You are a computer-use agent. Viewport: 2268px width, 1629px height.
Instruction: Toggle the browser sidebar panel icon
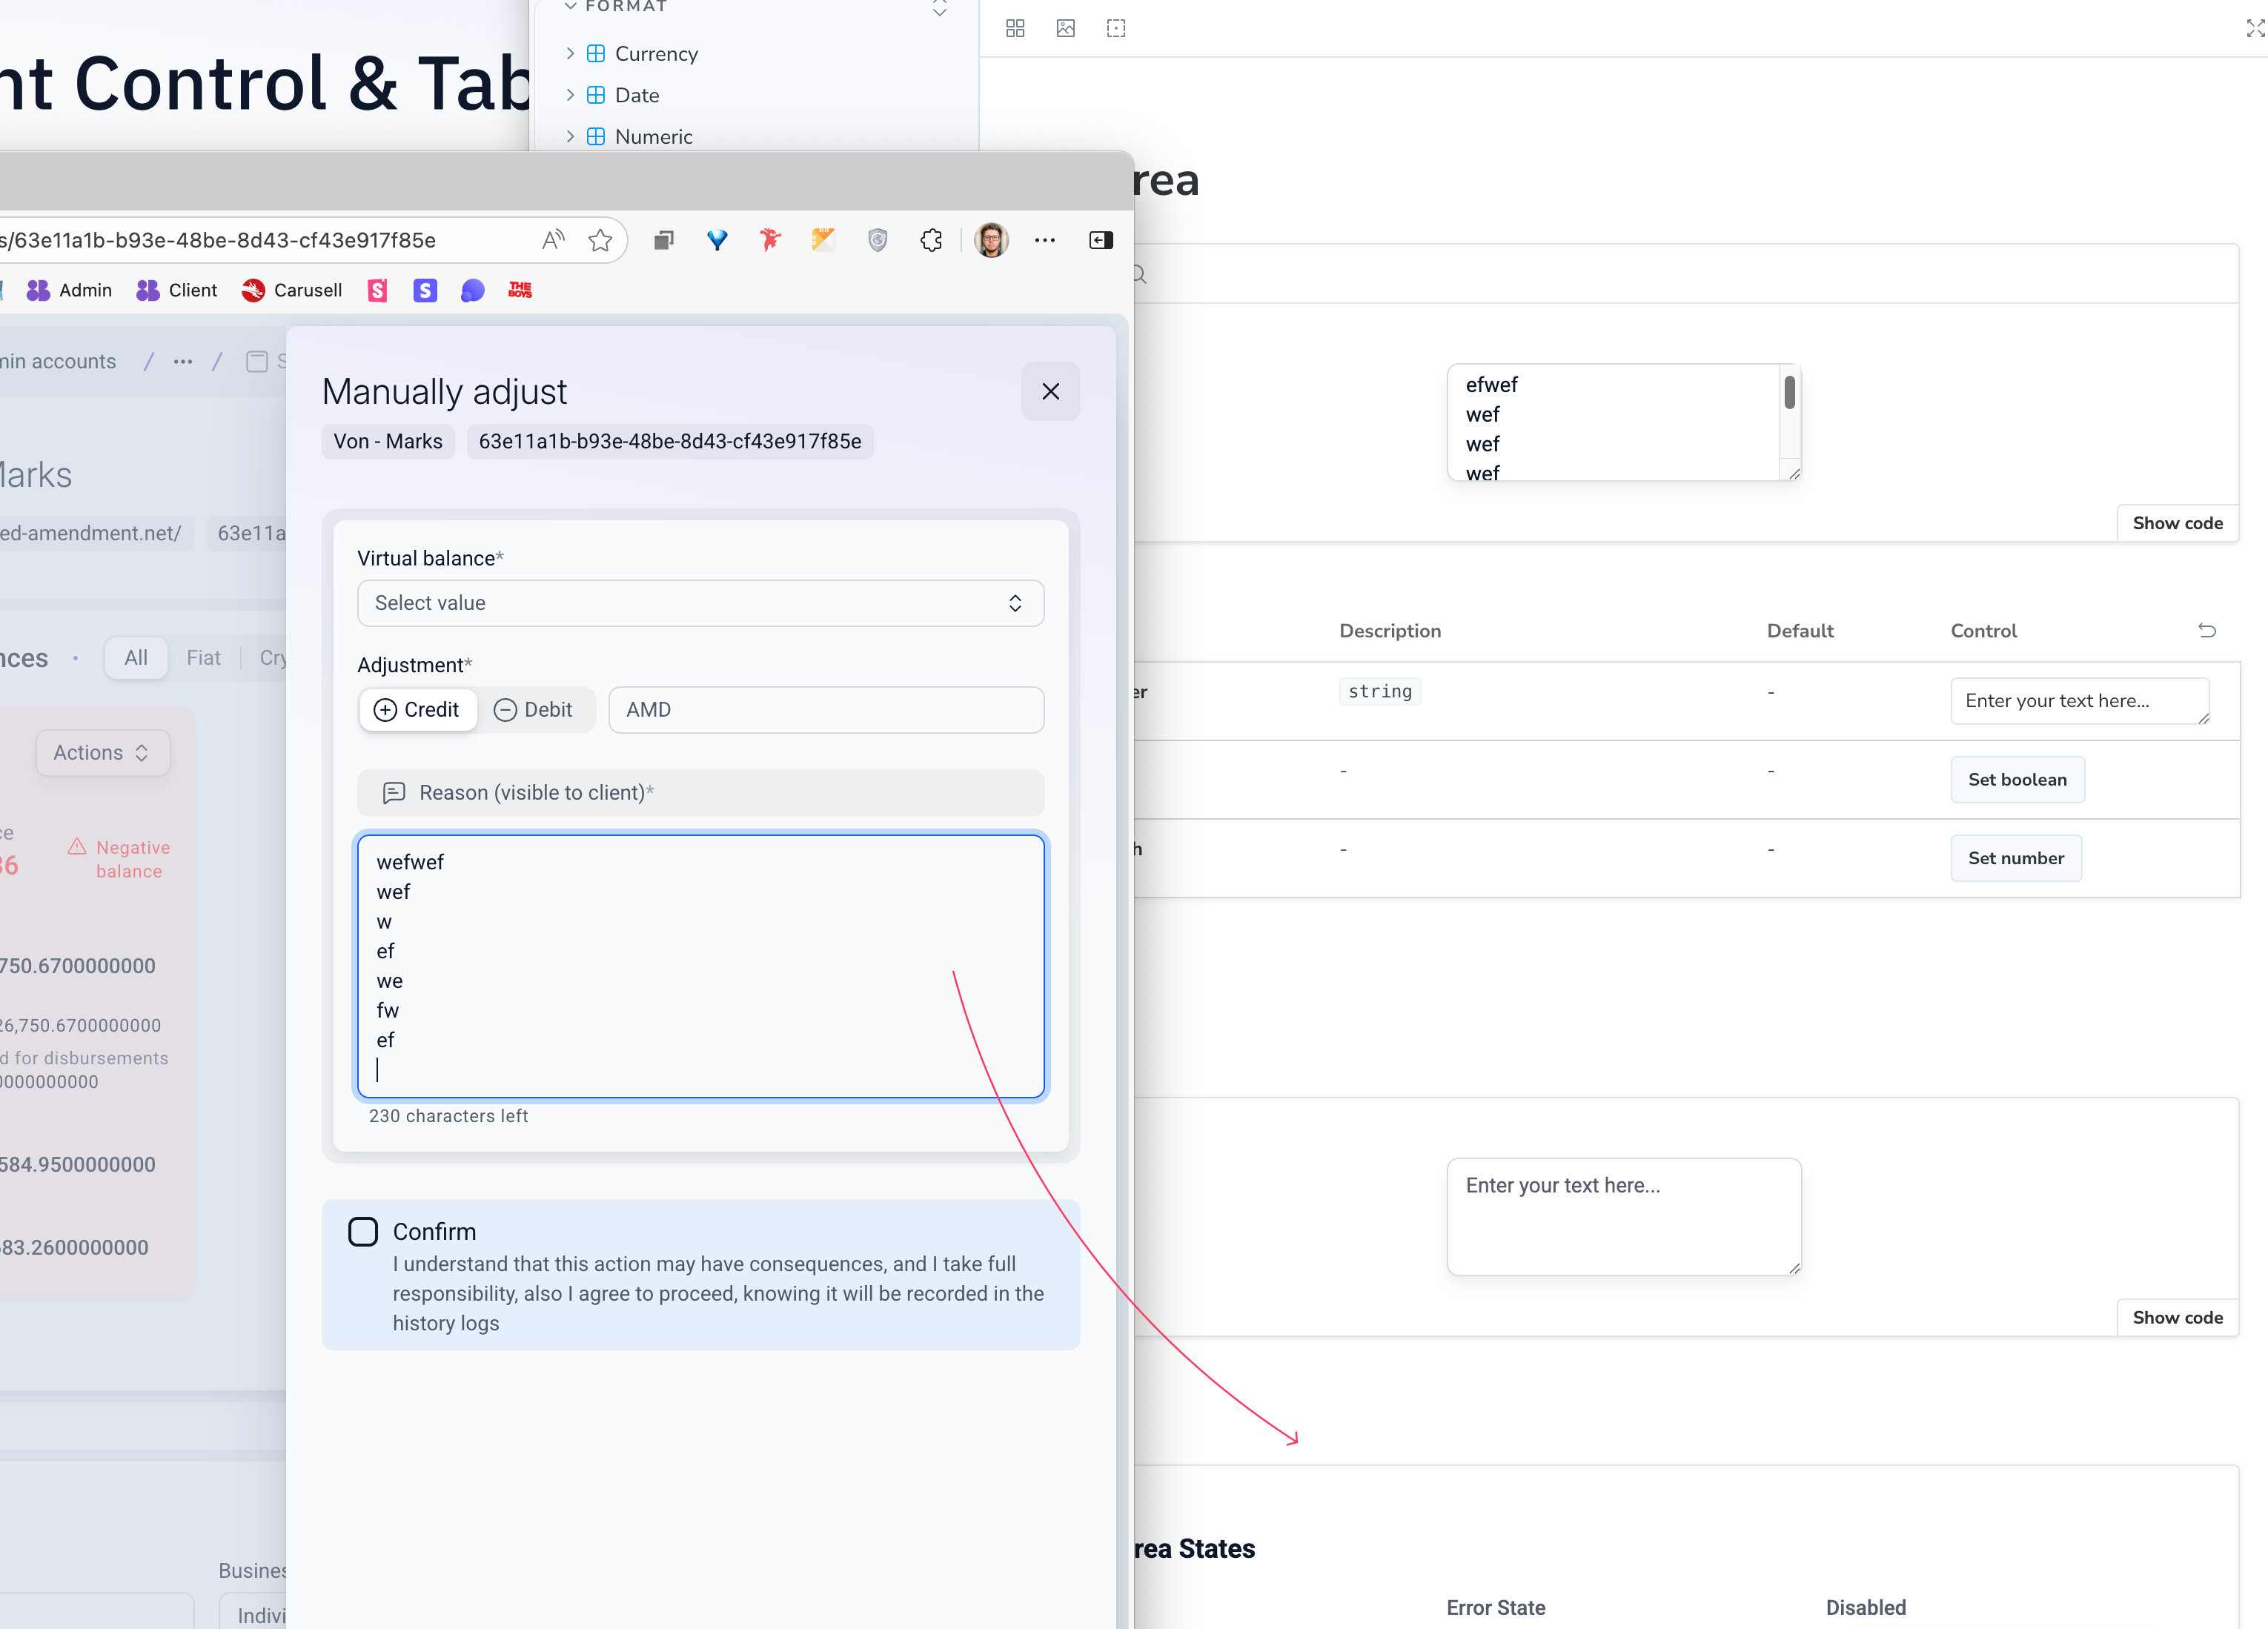tap(1101, 240)
